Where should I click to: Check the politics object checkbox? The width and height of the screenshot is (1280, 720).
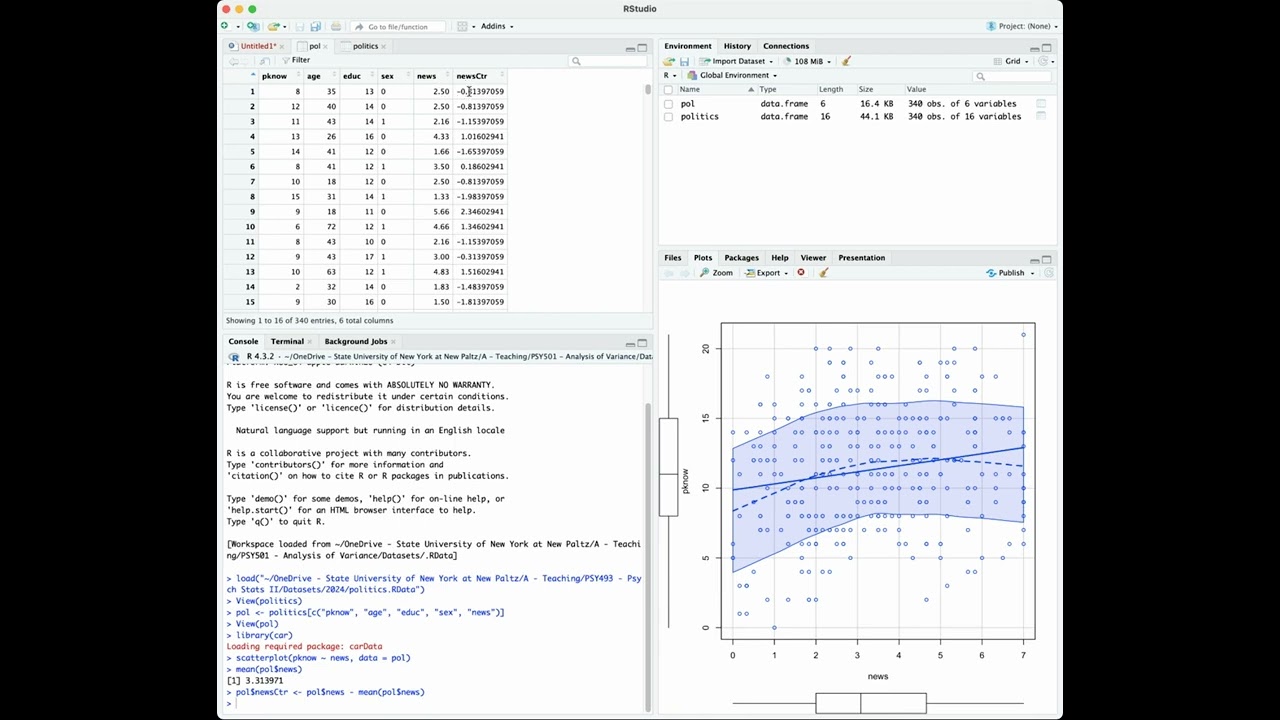point(668,117)
